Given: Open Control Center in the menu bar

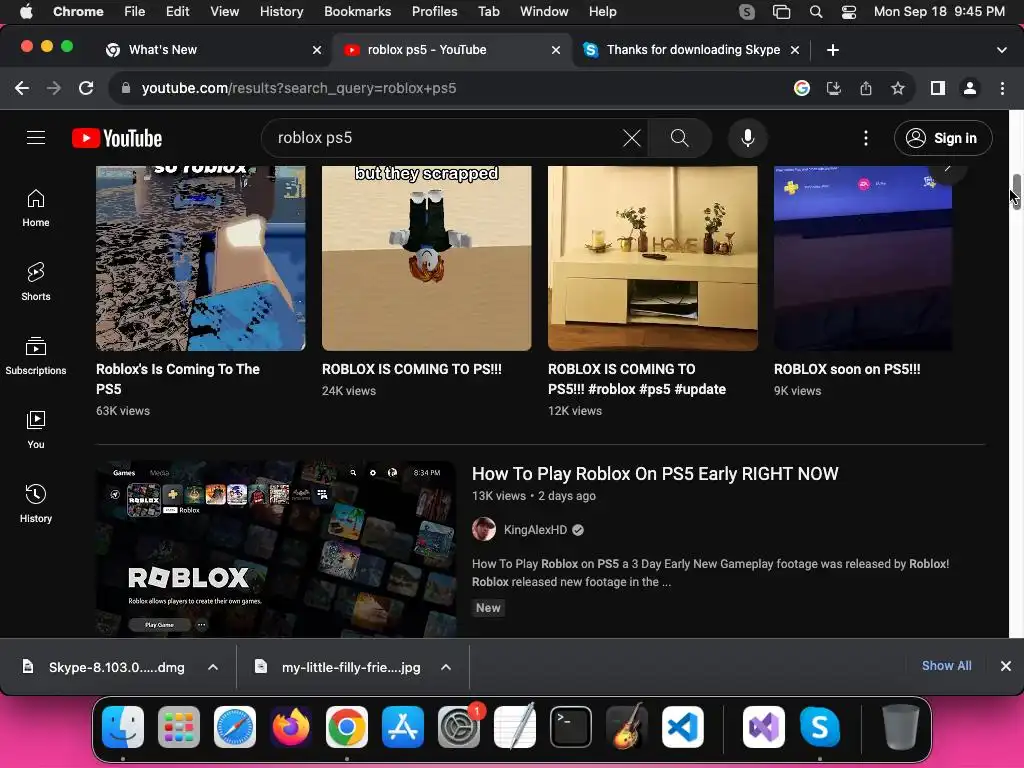Looking at the screenshot, I should [x=848, y=12].
